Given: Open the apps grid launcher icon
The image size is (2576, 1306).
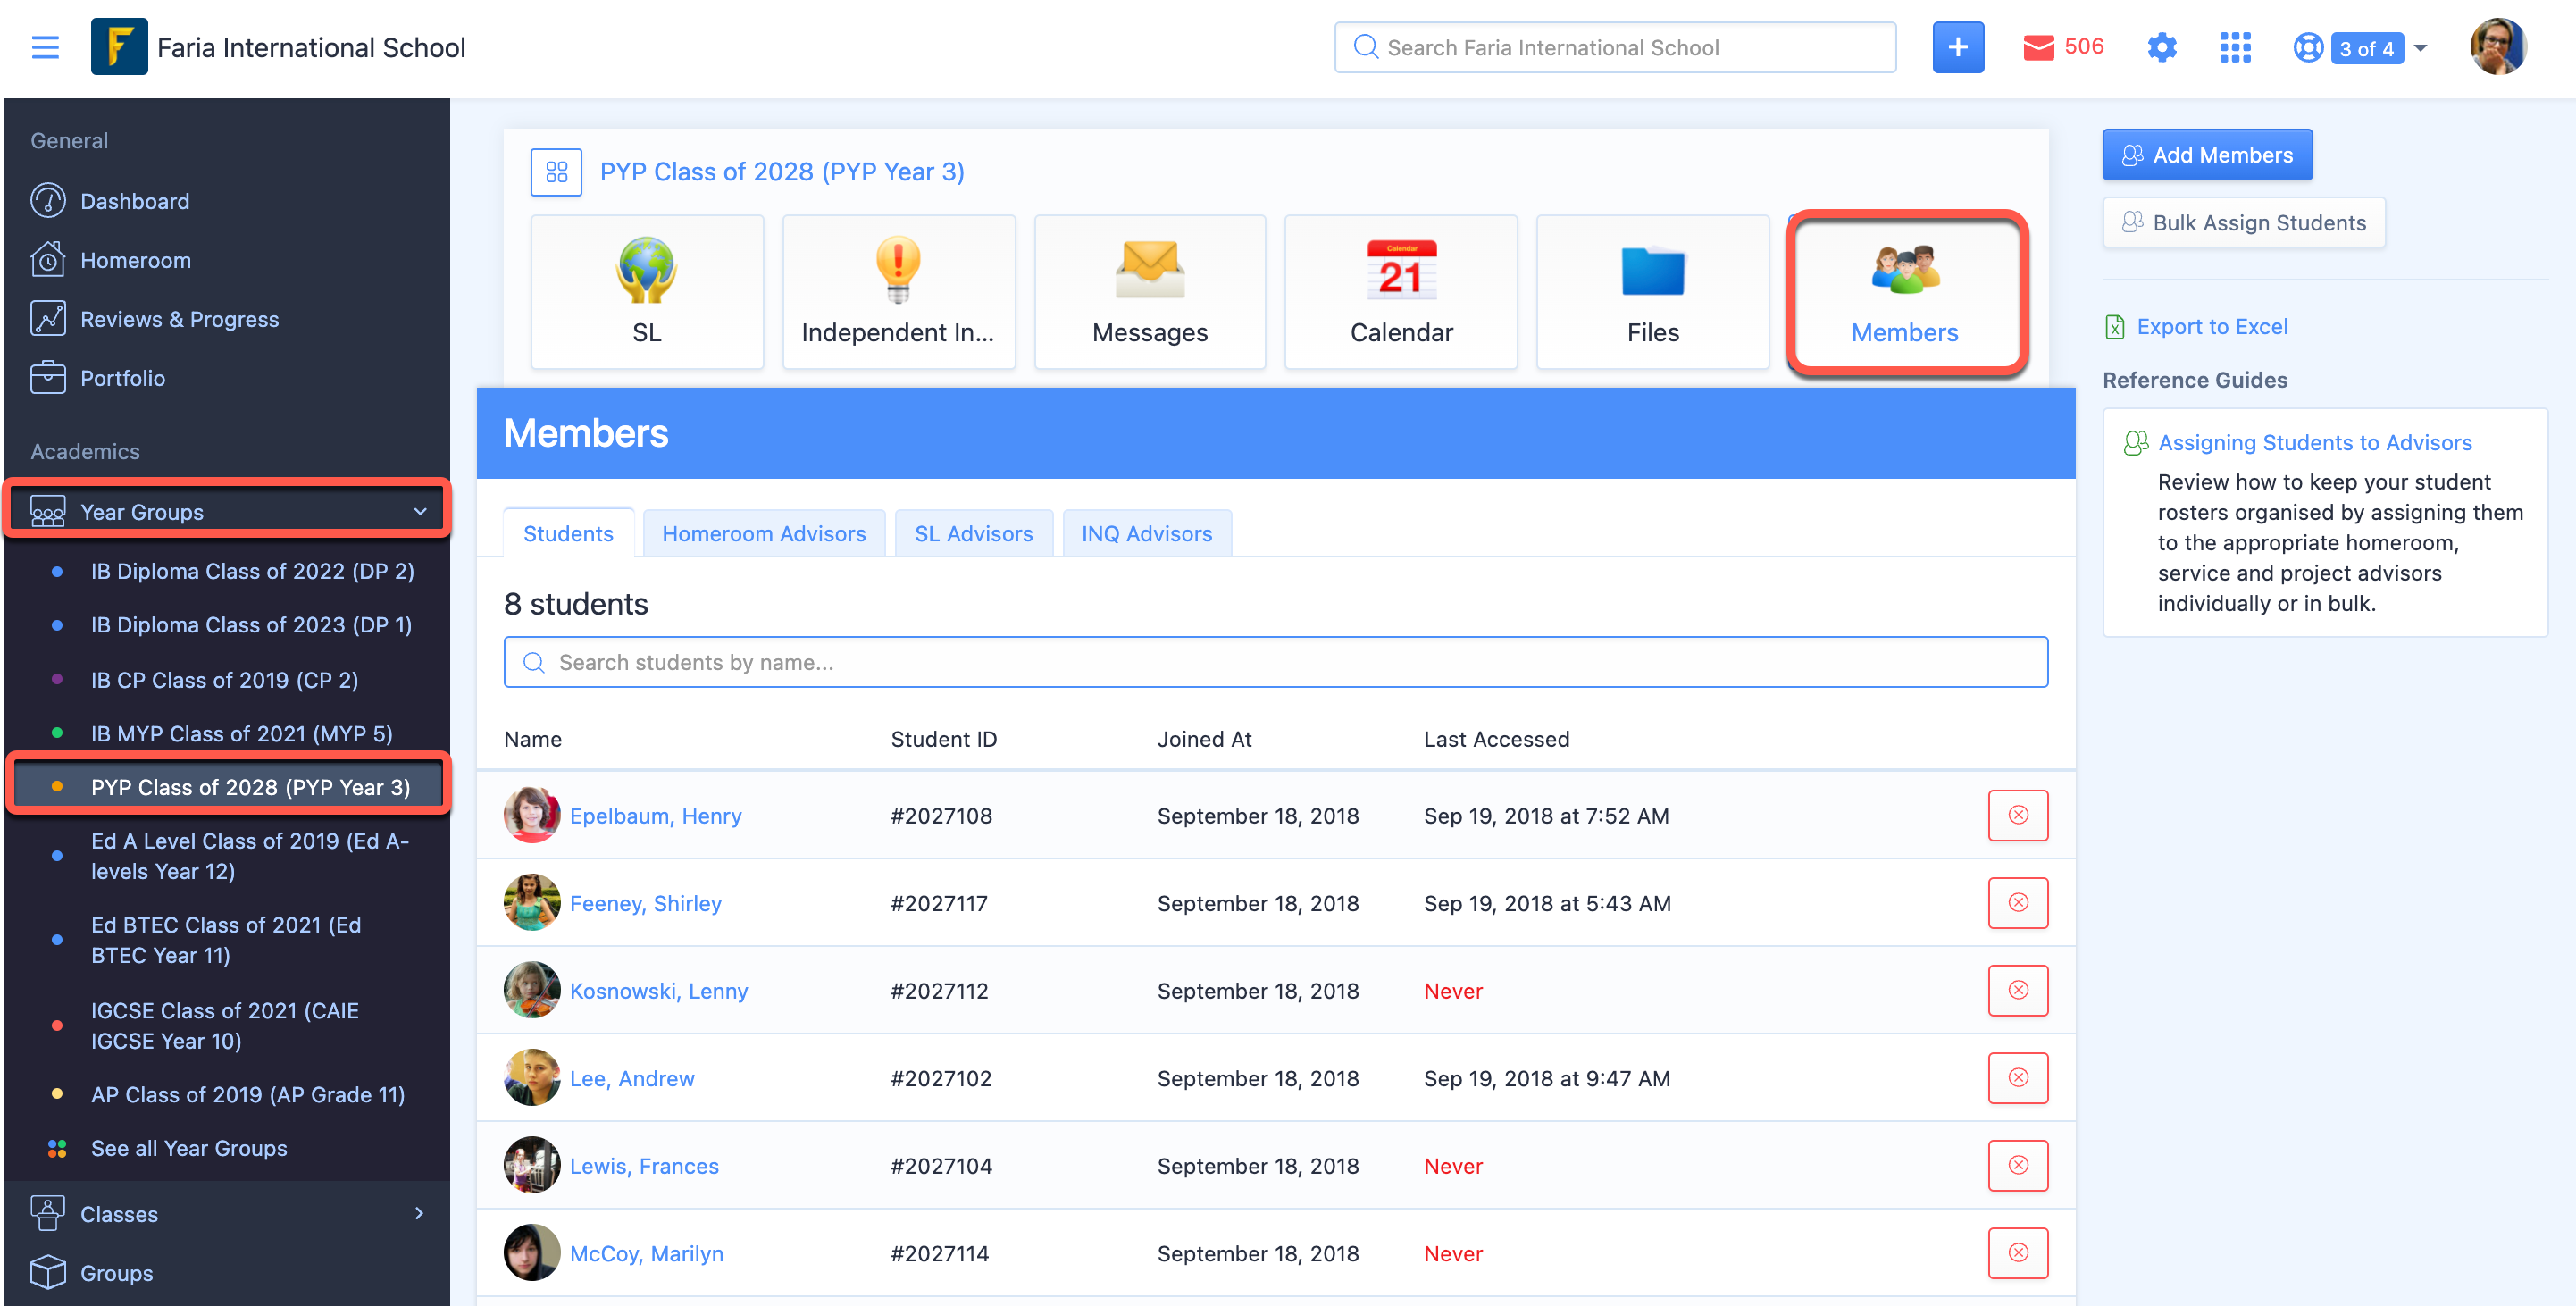Looking at the screenshot, I should (2234, 47).
